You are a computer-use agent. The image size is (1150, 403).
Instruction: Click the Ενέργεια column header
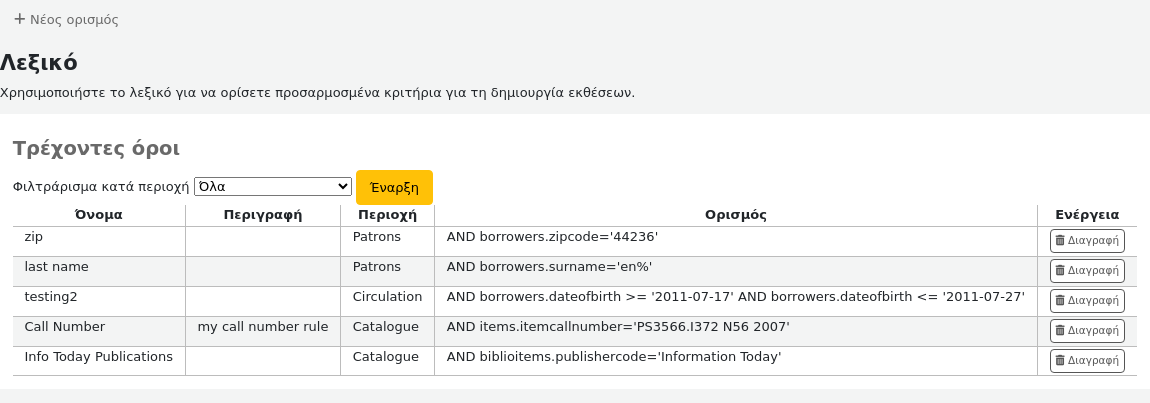tap(1086, 215)
